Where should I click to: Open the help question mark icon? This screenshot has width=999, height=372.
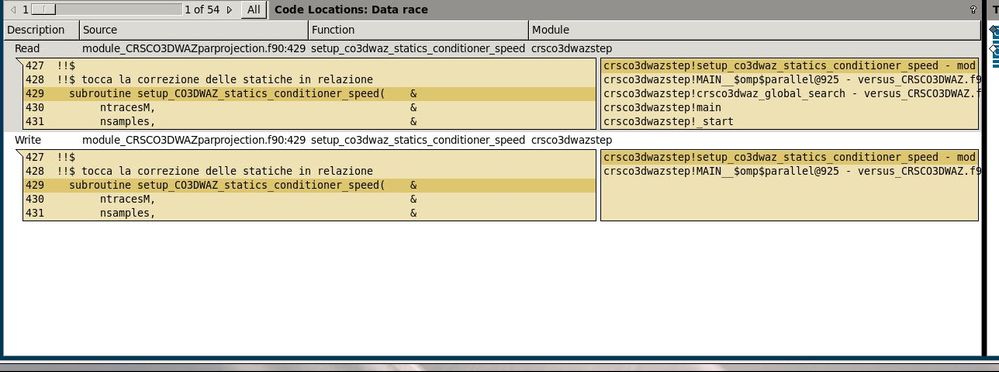pos(973,10)
